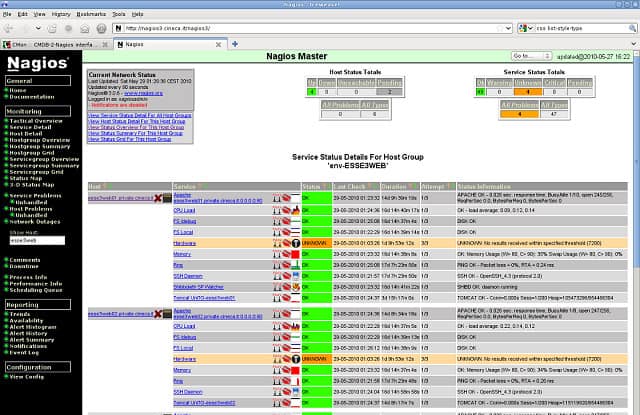This screenshot has width=640, height=415.
Task: Open Alert Histogram in the sidebar
Action: pos(33,327)
